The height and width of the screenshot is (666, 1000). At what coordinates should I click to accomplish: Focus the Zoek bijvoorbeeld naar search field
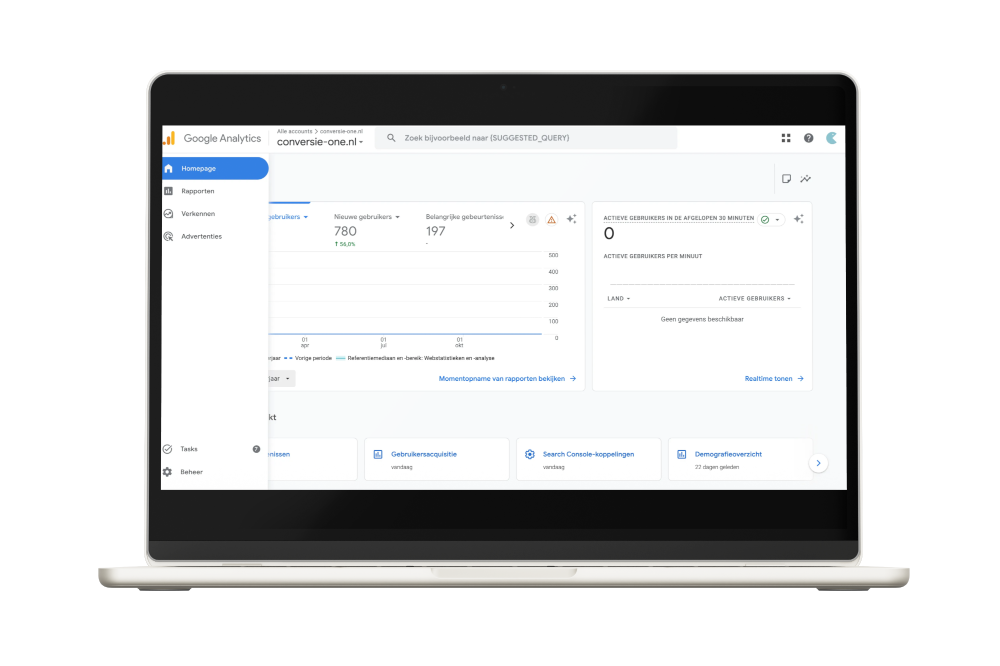coord(526,138)
